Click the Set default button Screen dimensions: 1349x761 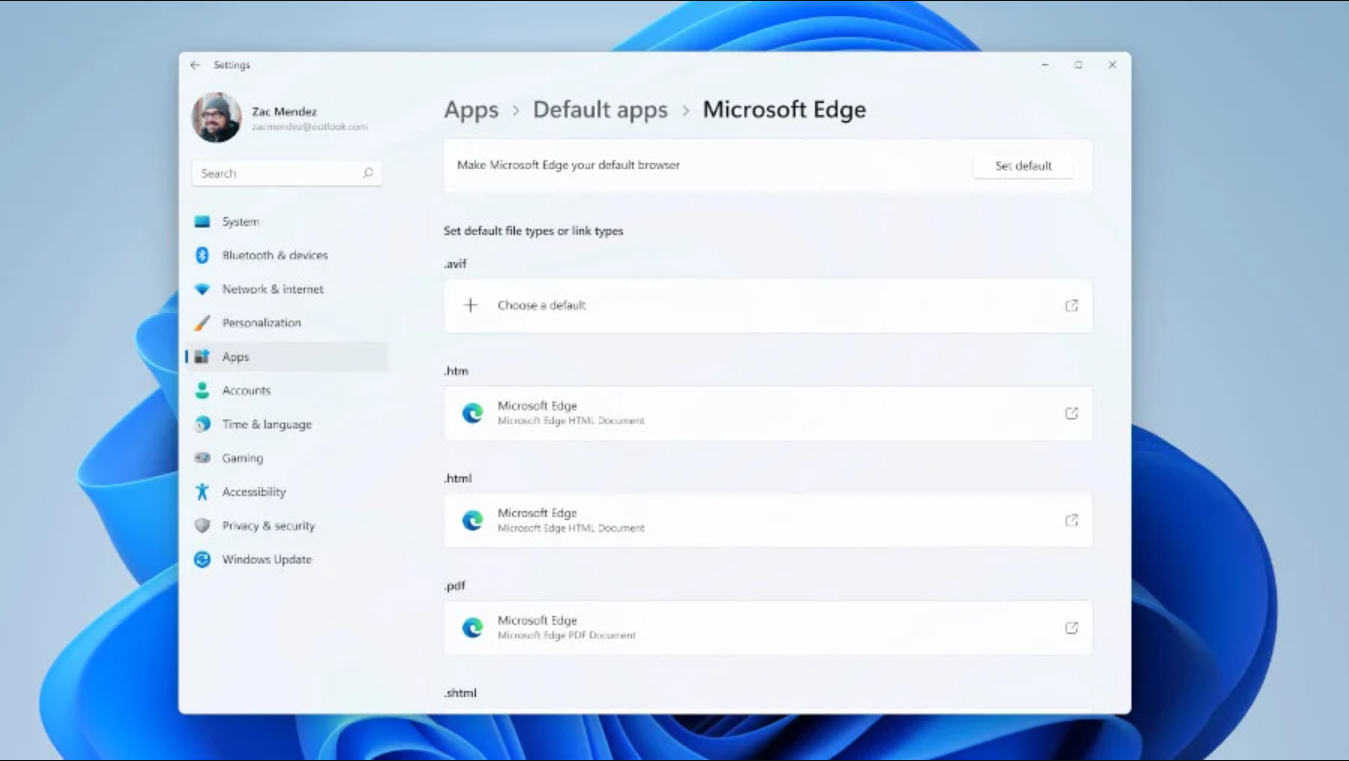tap(1023, 166)
